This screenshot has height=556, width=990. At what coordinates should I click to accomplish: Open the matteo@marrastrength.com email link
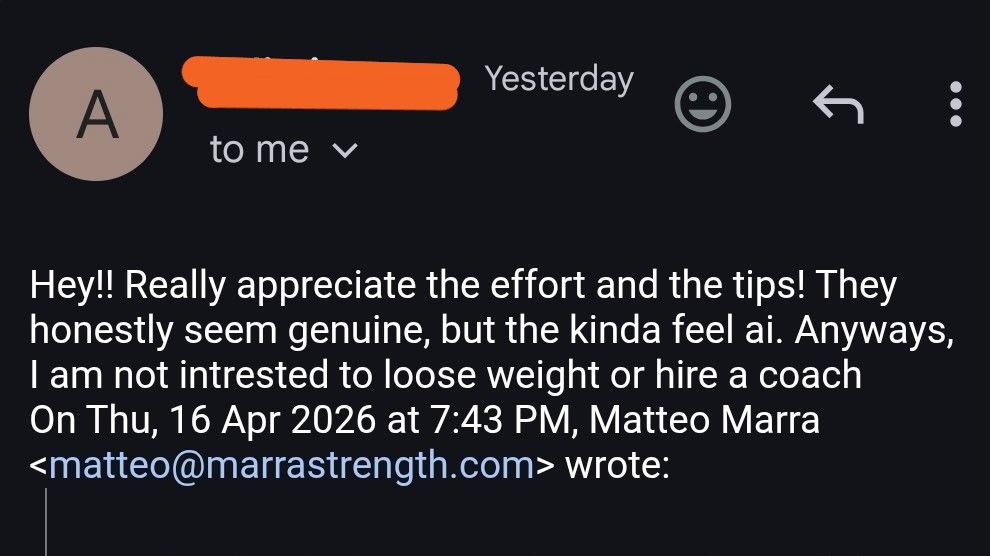pos(291,466)
